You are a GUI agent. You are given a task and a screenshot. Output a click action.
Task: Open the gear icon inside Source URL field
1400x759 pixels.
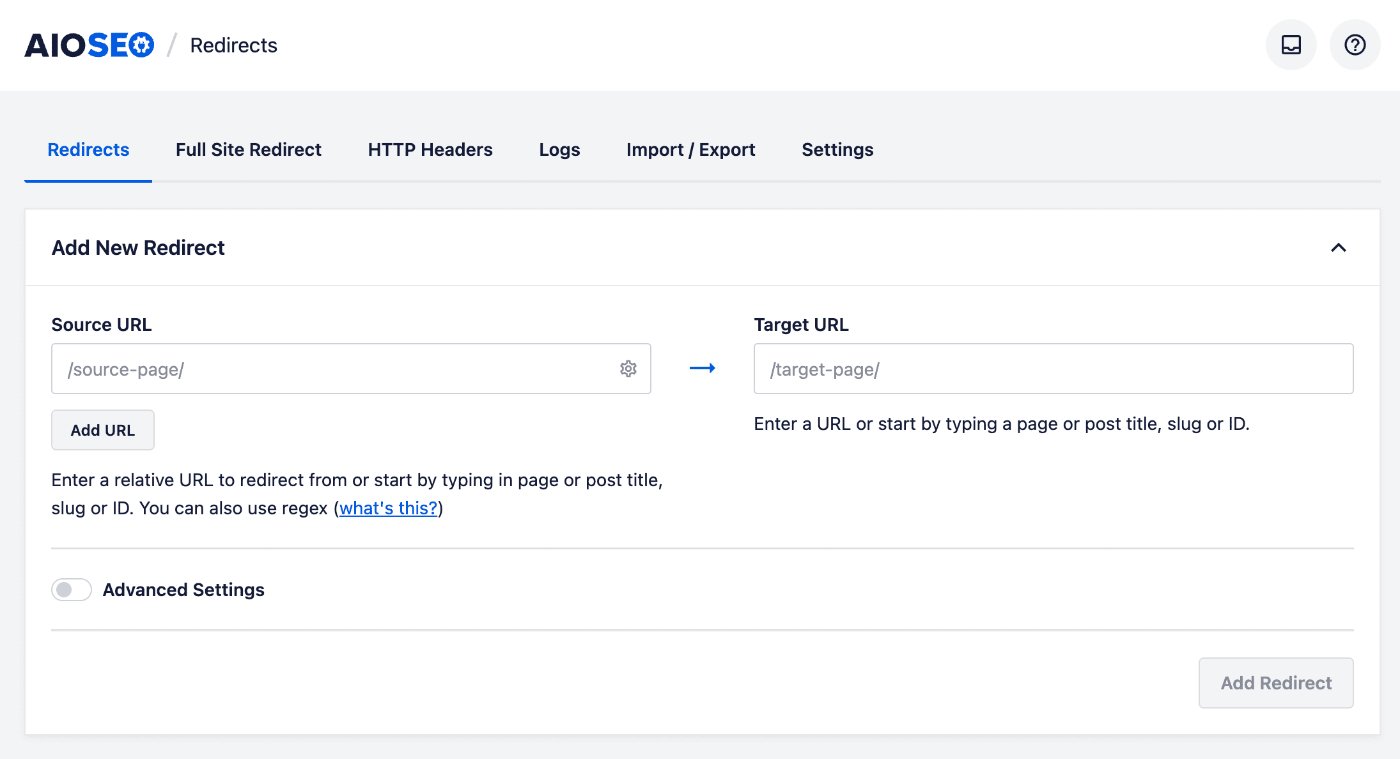pyautogui.click(x=628, y=368)
